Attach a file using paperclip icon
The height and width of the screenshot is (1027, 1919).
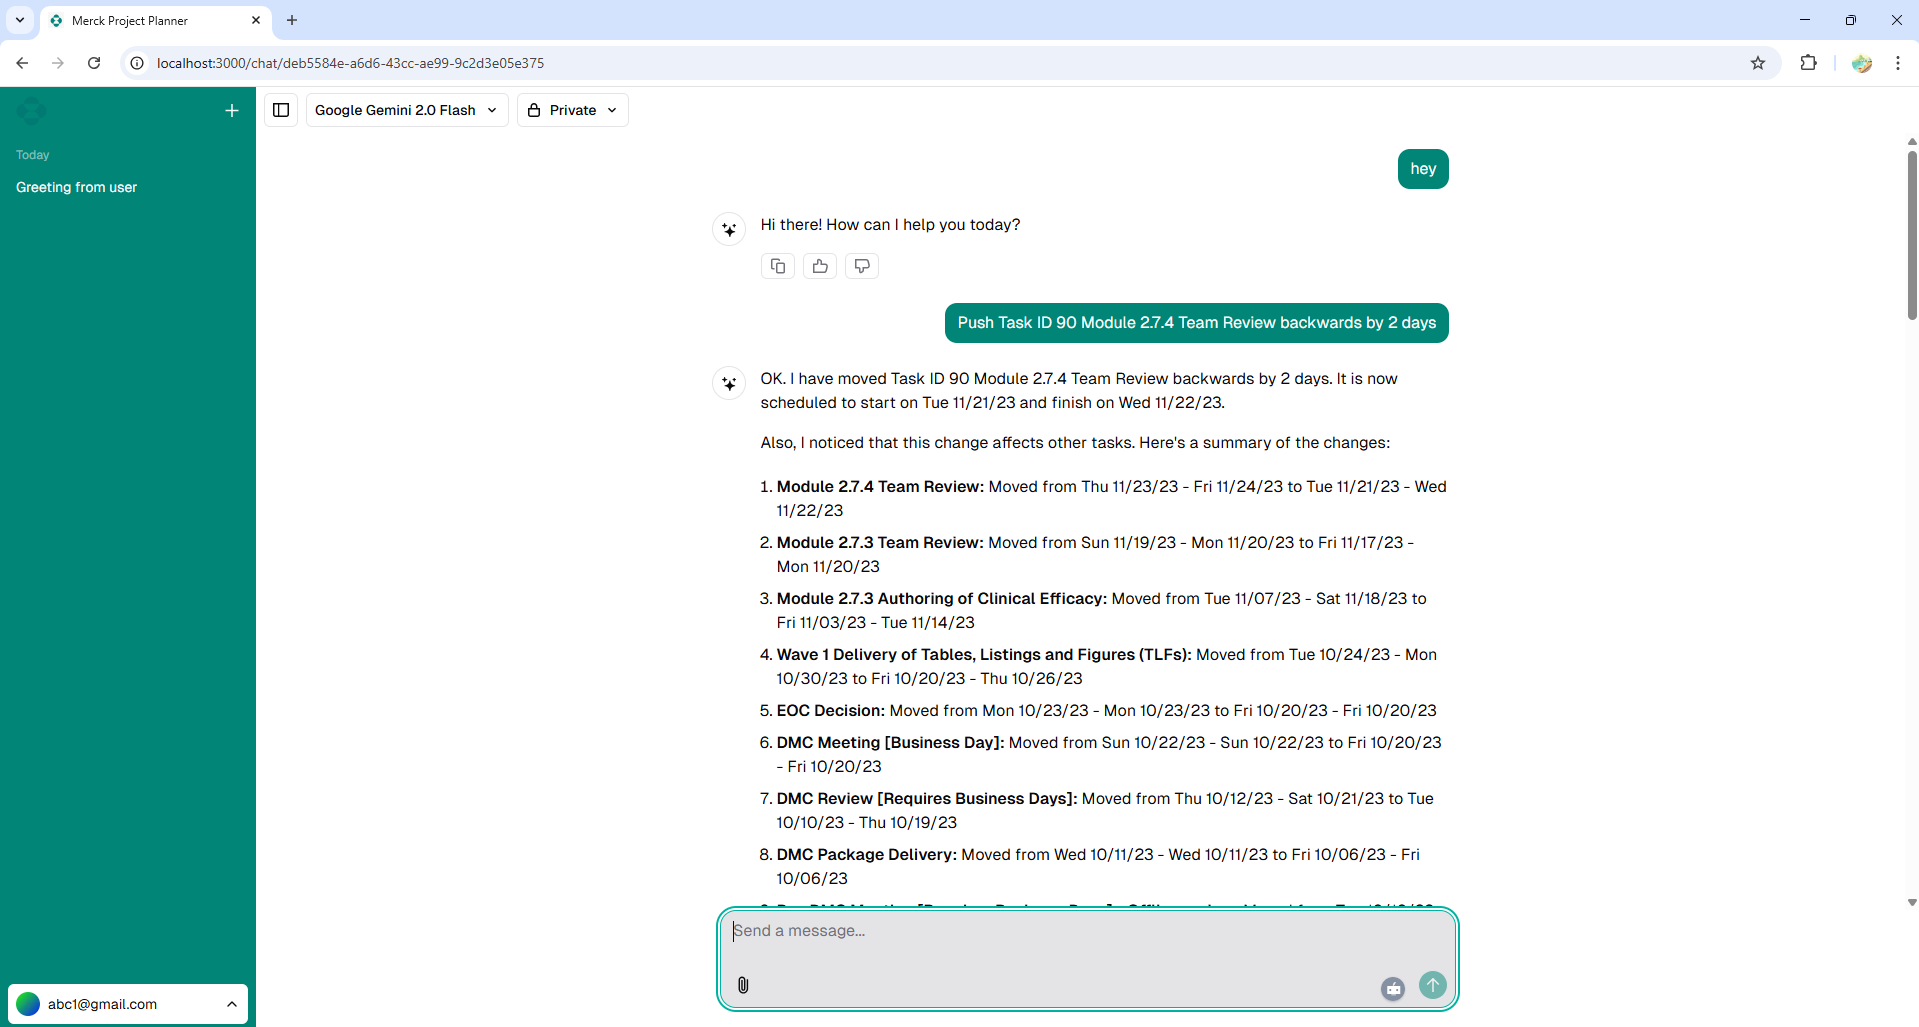pos(743,985)
